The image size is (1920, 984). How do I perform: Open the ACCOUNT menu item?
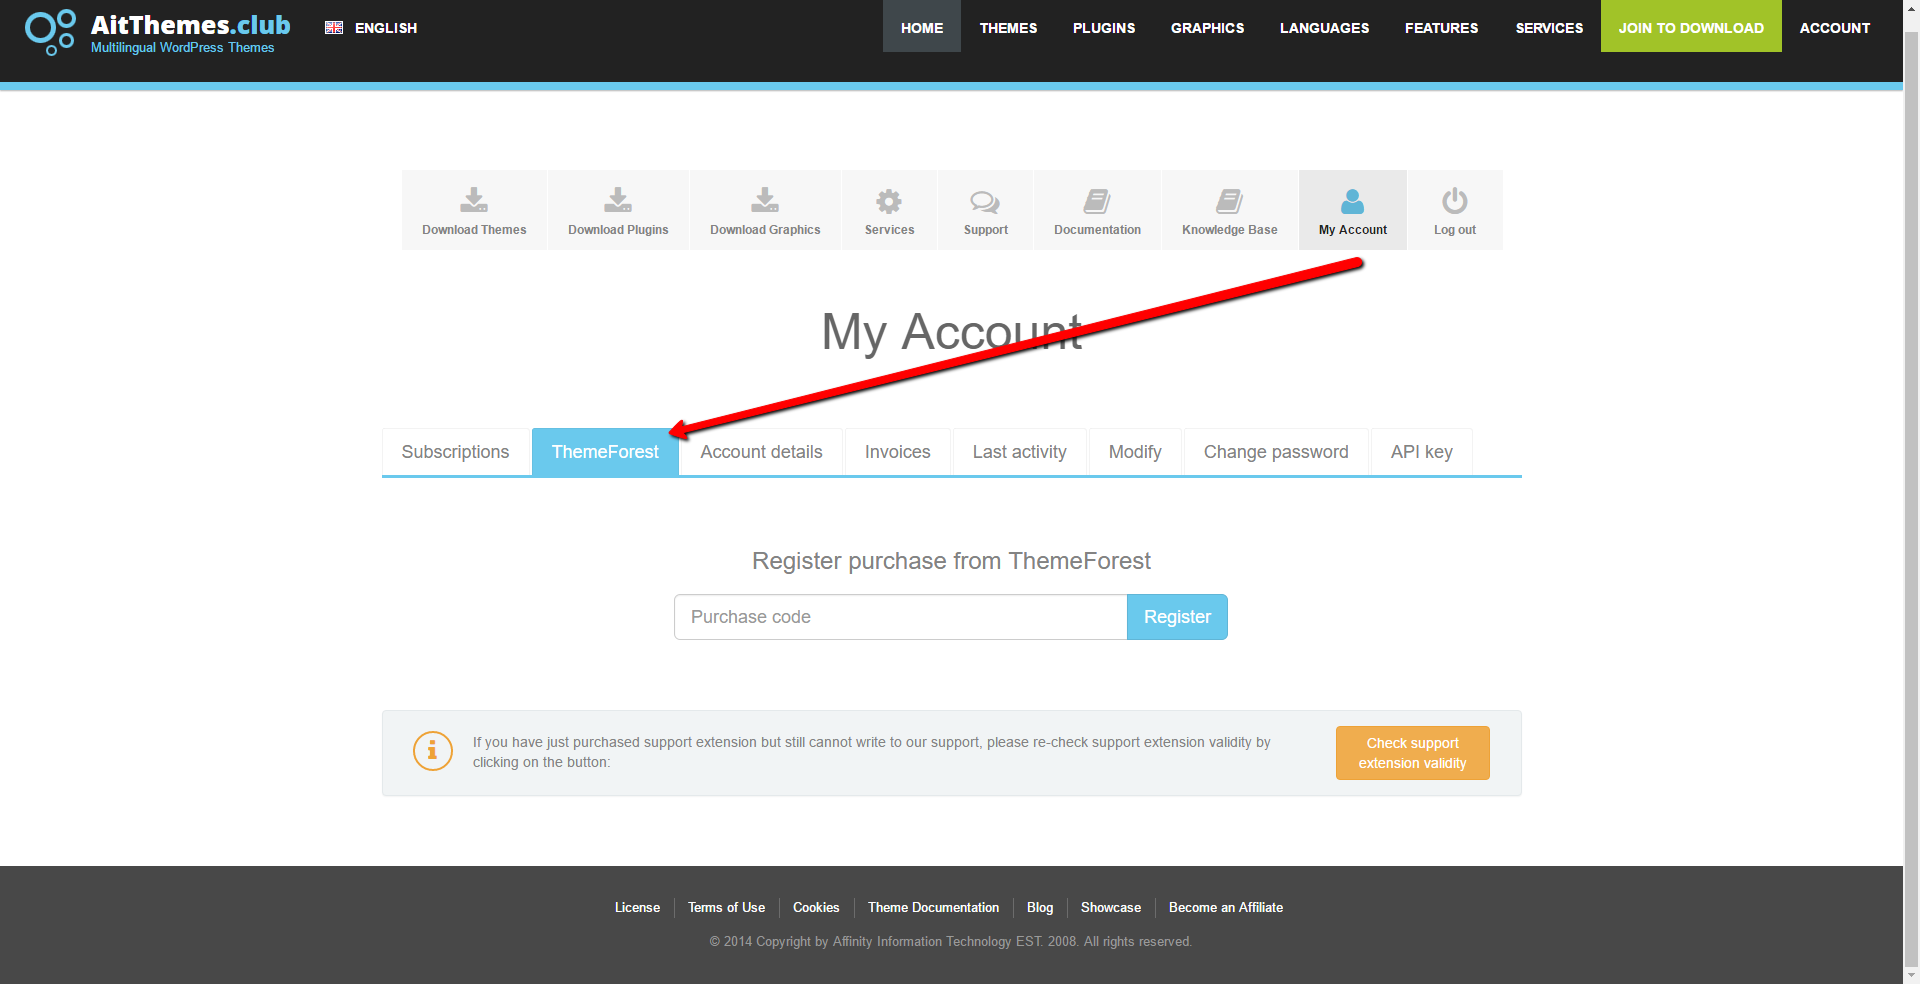click(x=1834, y=27)
